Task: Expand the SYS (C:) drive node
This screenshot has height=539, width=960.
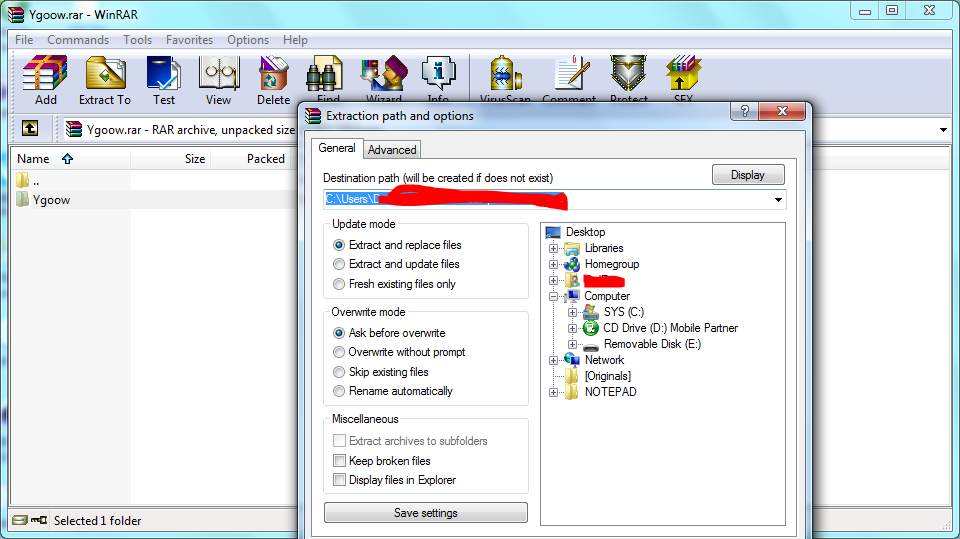Action: point(572,312)
